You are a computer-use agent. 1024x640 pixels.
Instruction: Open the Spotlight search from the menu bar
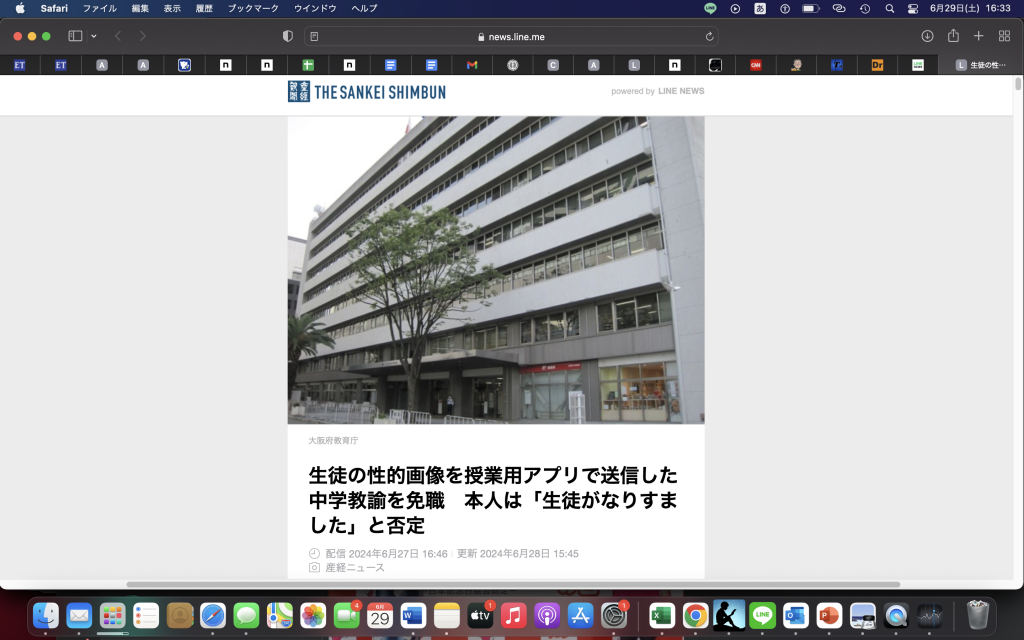coord(889,8)
